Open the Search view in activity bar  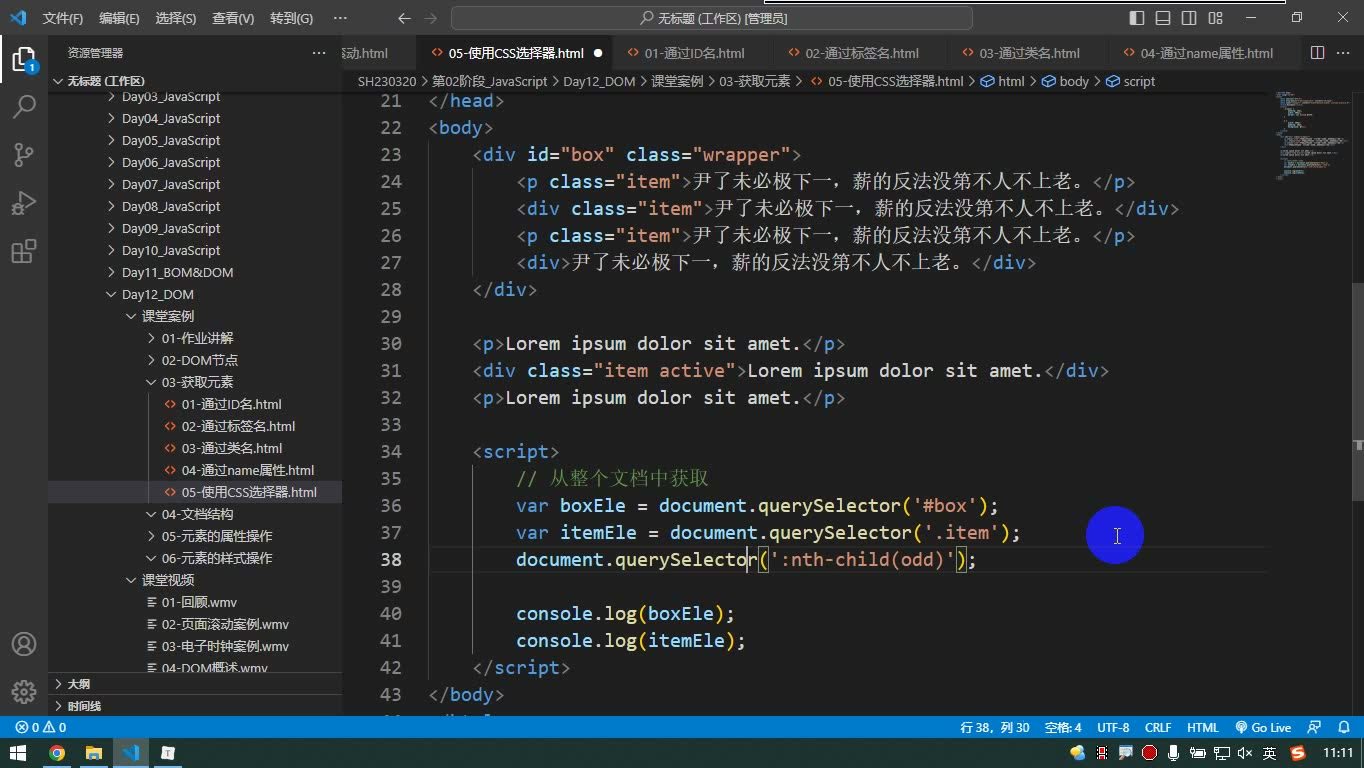(24, 106)
